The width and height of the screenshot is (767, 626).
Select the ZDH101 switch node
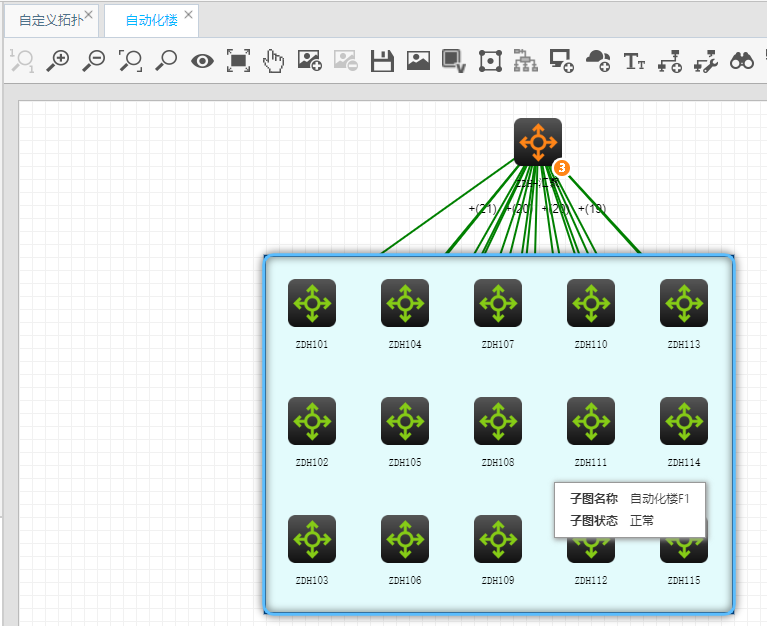click(312, 303)
